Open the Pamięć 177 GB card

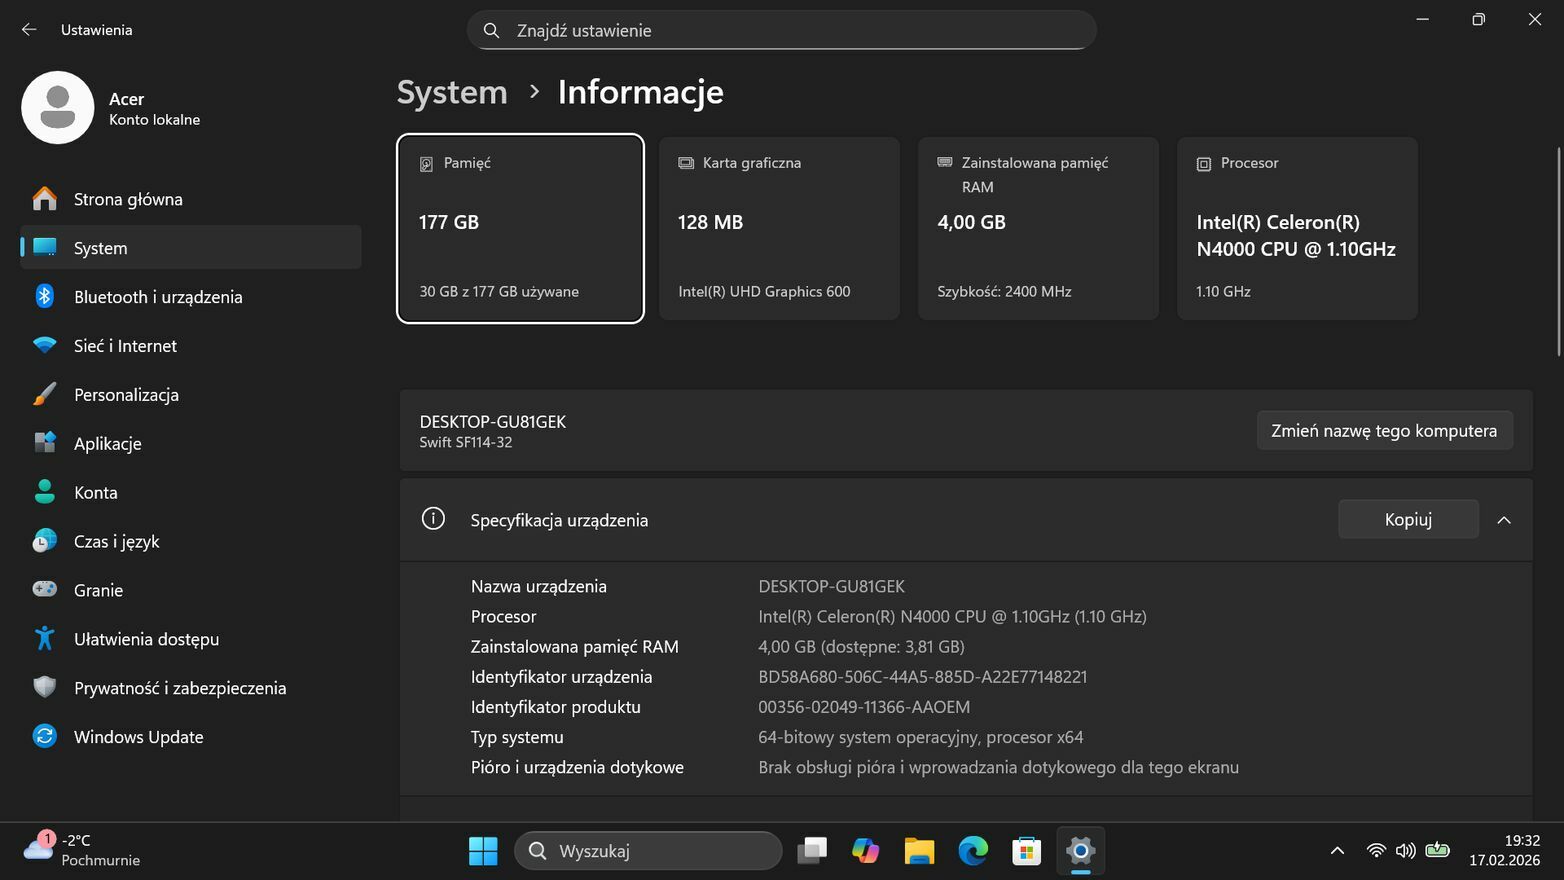pyautogui.click(x=520, y=228)
